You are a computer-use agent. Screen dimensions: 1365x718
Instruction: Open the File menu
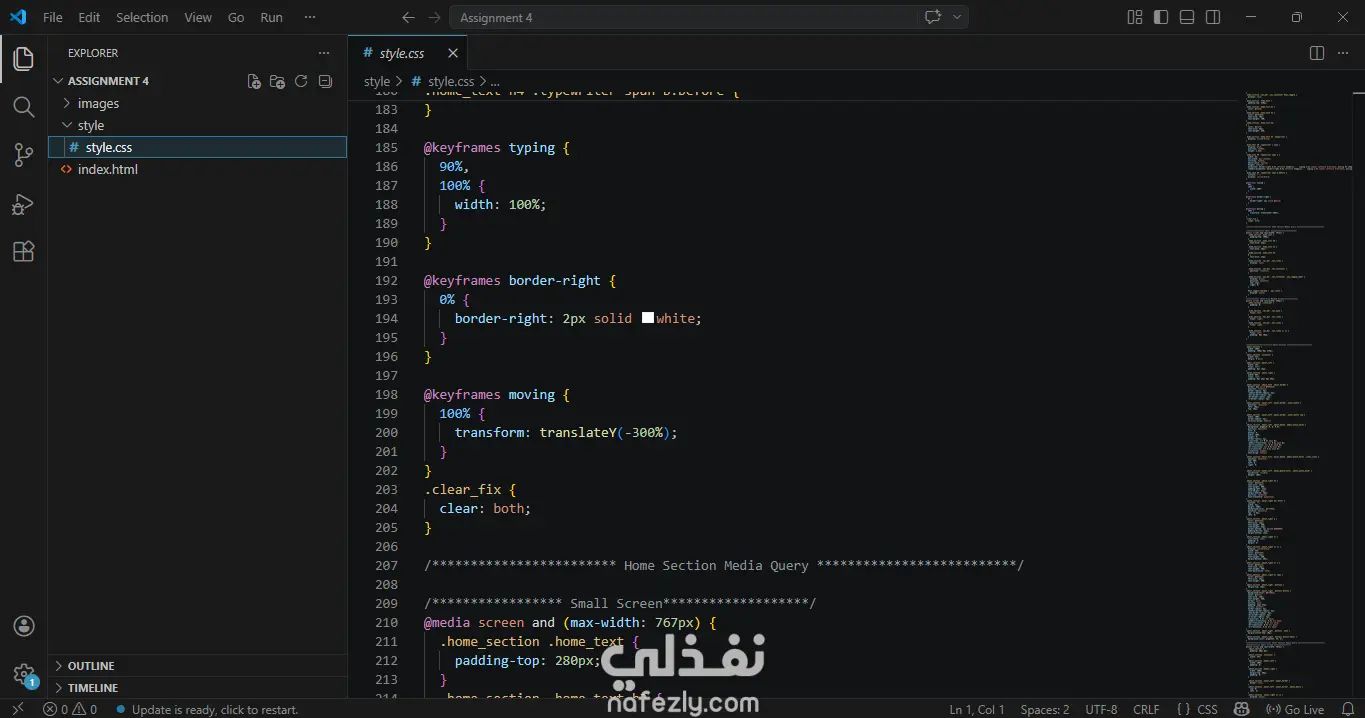[53, 17]
